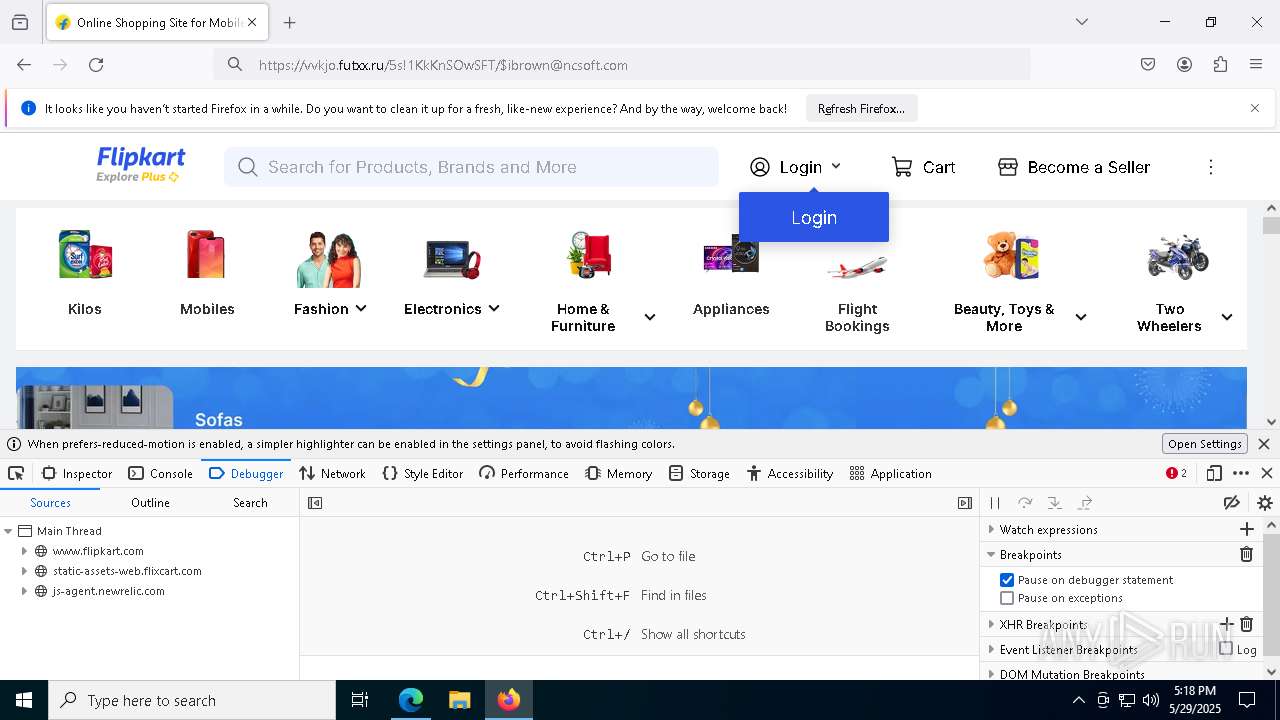Open Flipkart three-dot more menu

tap(1211, 167)
